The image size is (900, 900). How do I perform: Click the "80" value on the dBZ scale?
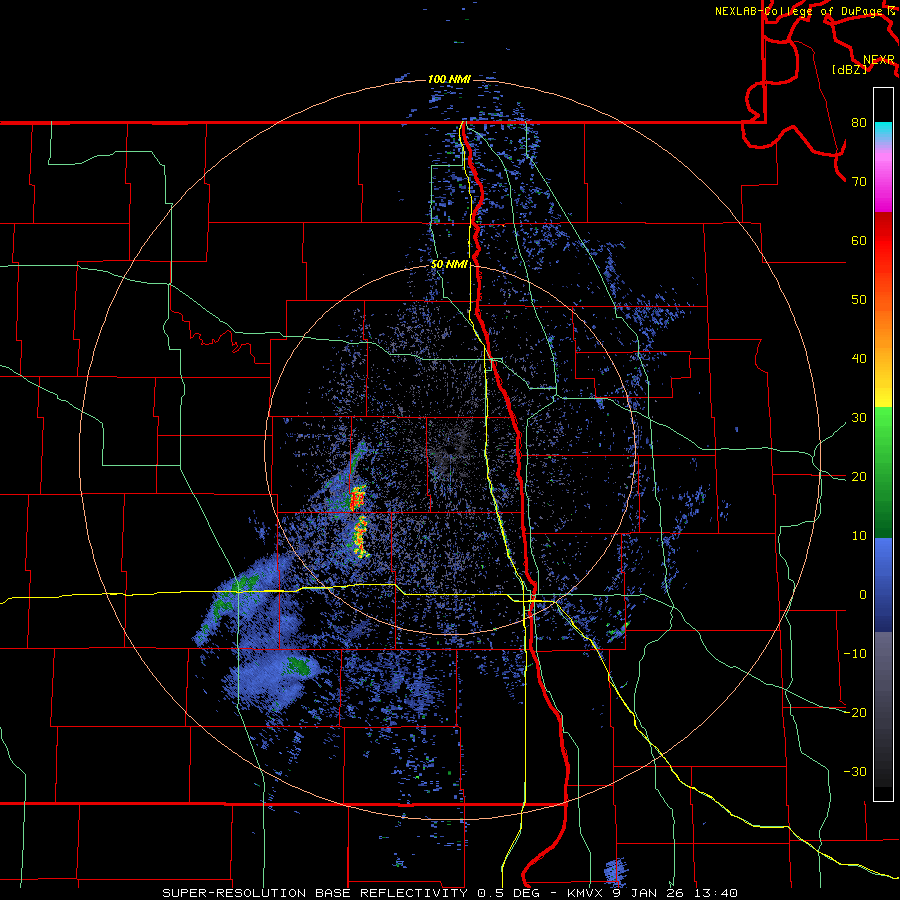[x=859, y=123]
